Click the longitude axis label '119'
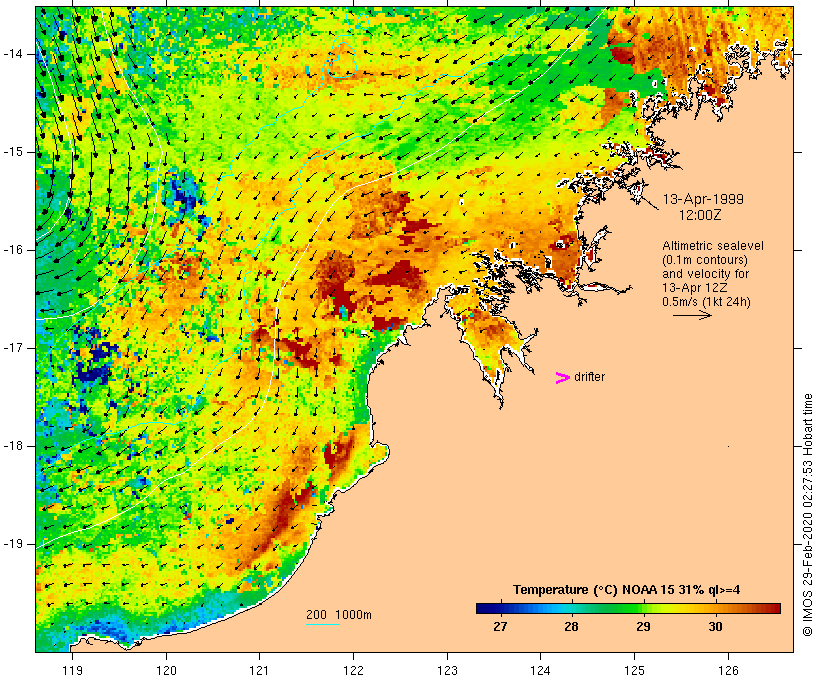The width and height of the screenshot is (820, 680). (72, 670)
